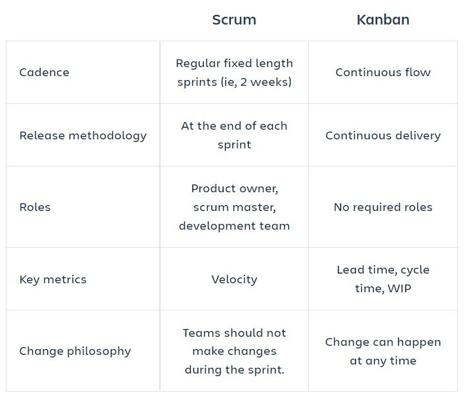465x400 pixels.
Task: Click the text 'during the sprint.'
Action: (x=234, y=370)
